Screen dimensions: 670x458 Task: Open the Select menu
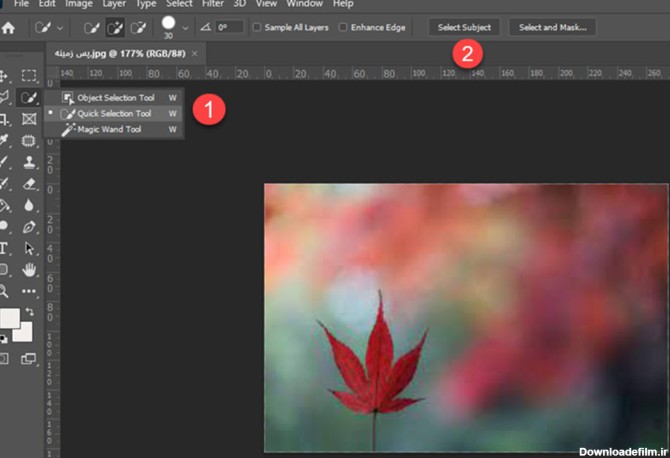pyautogui.click(x=179, y=4)
